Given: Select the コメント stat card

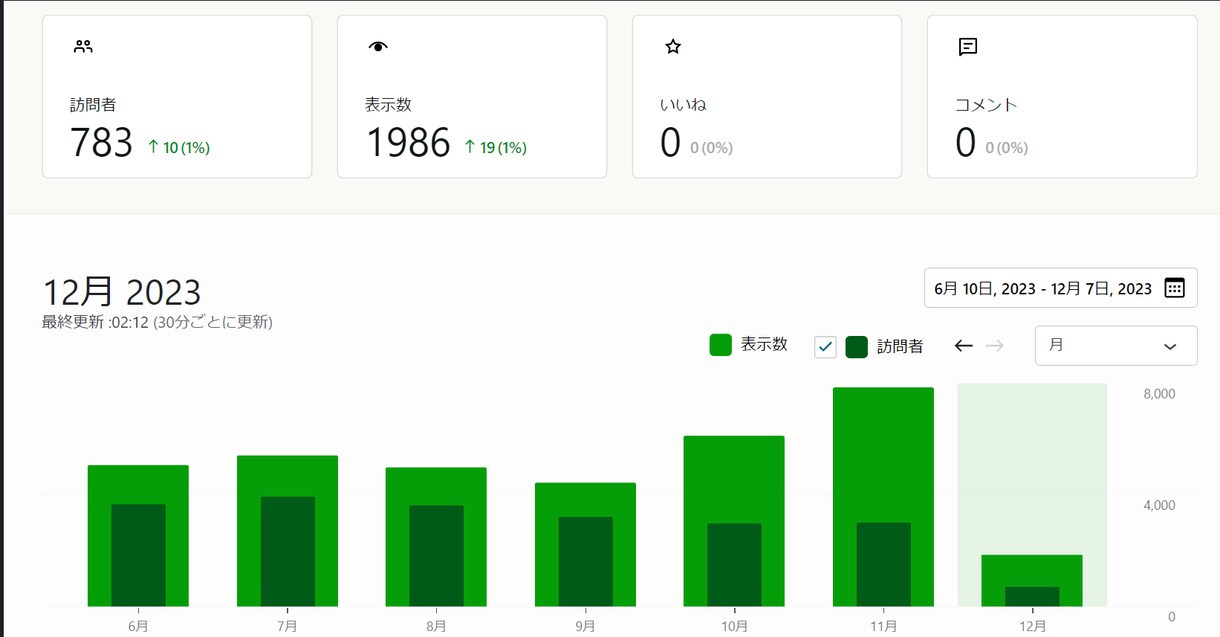Looking at the screenshot, I should pos(1062,97).
